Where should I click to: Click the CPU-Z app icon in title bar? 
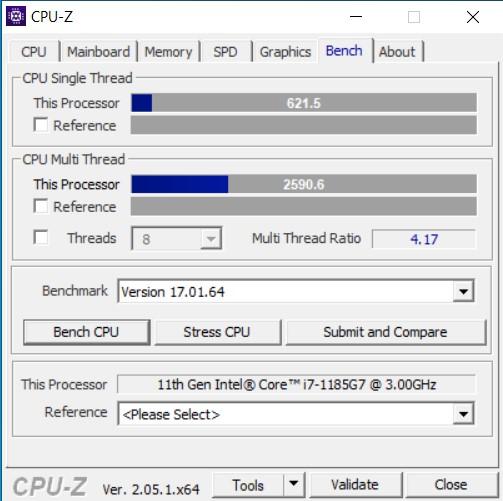pos(16,16)
